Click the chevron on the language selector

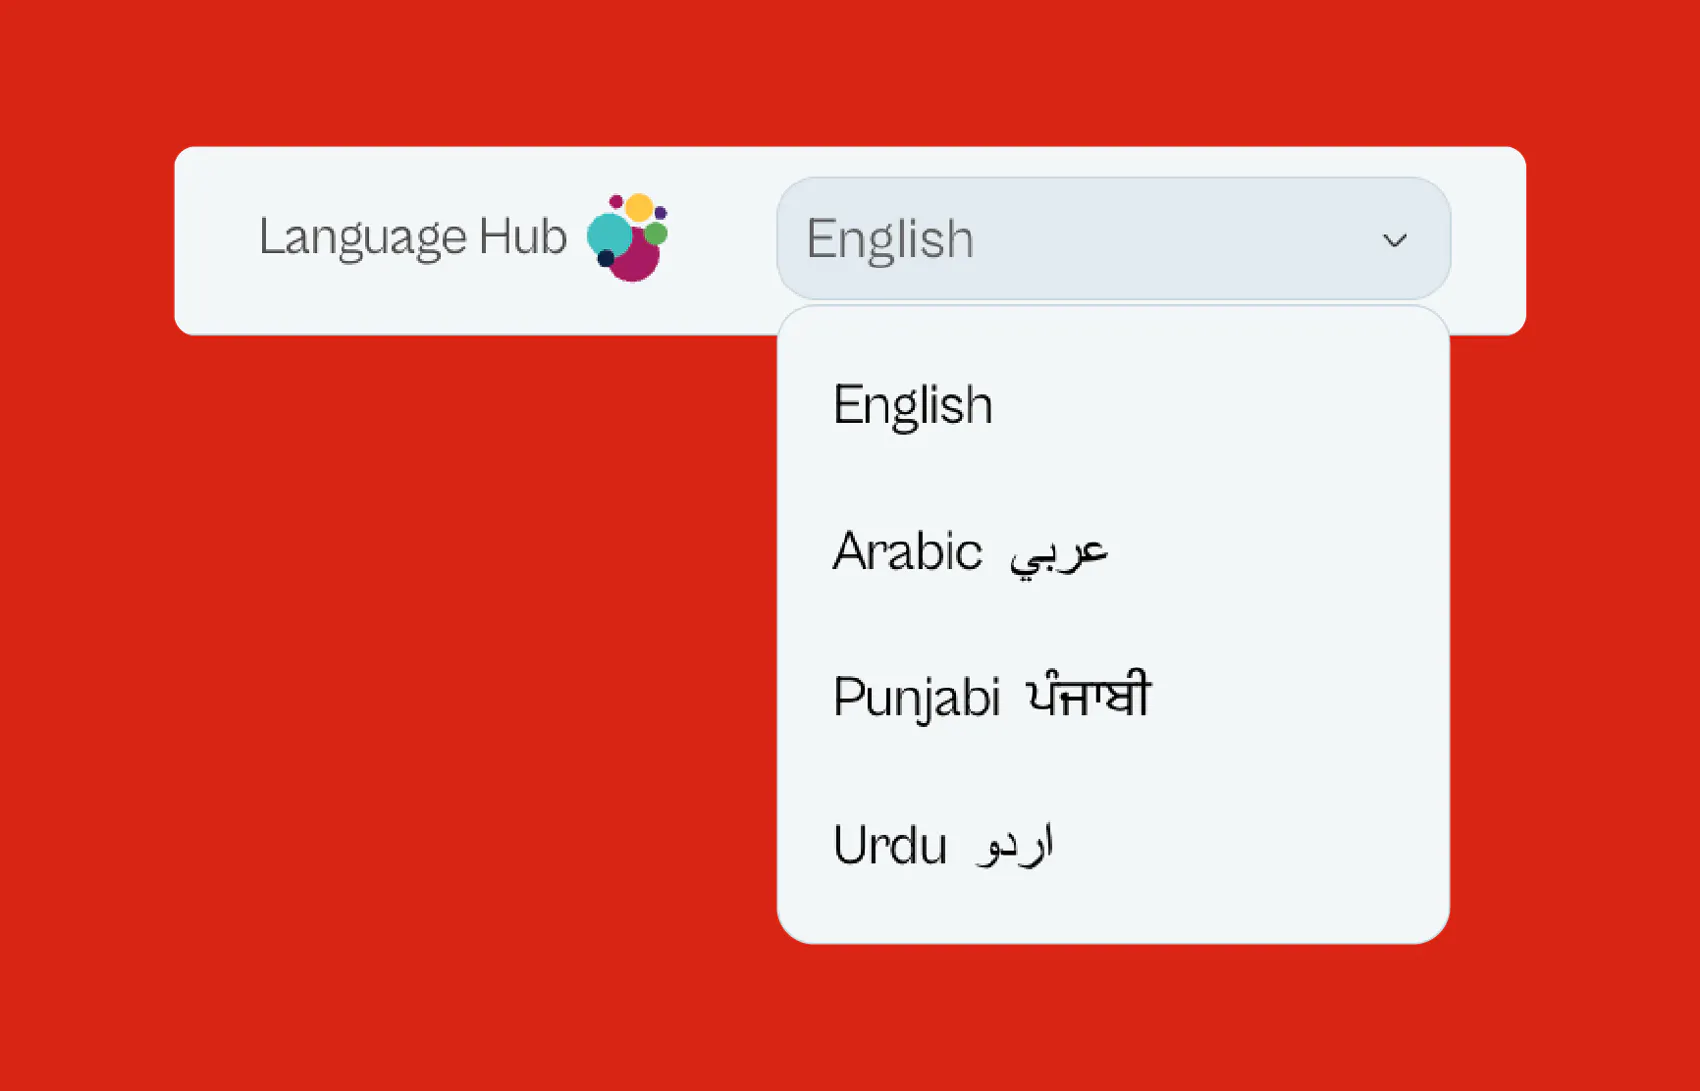1396,239
